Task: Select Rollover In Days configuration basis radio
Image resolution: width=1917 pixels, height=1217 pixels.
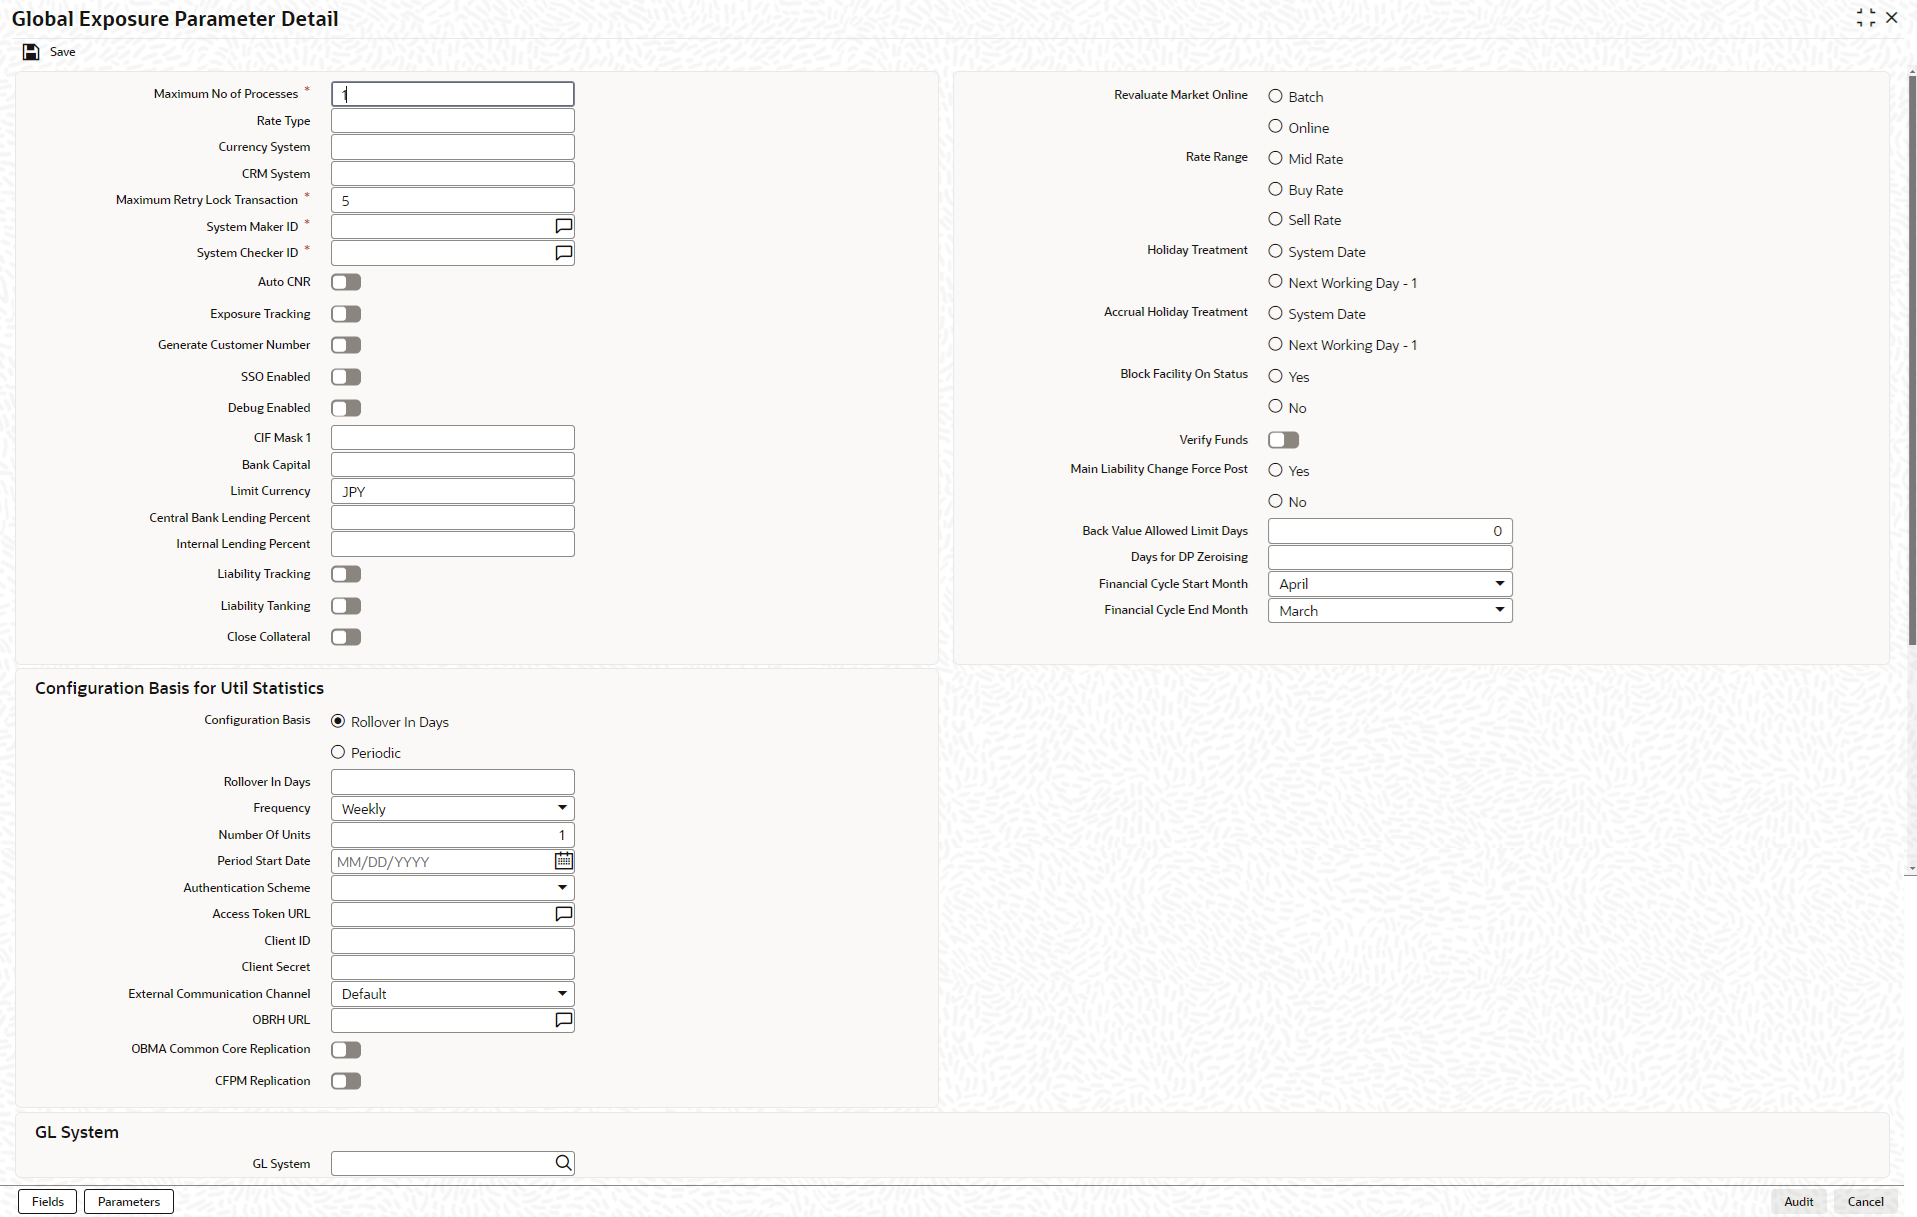Action: (x=338, y=721)
